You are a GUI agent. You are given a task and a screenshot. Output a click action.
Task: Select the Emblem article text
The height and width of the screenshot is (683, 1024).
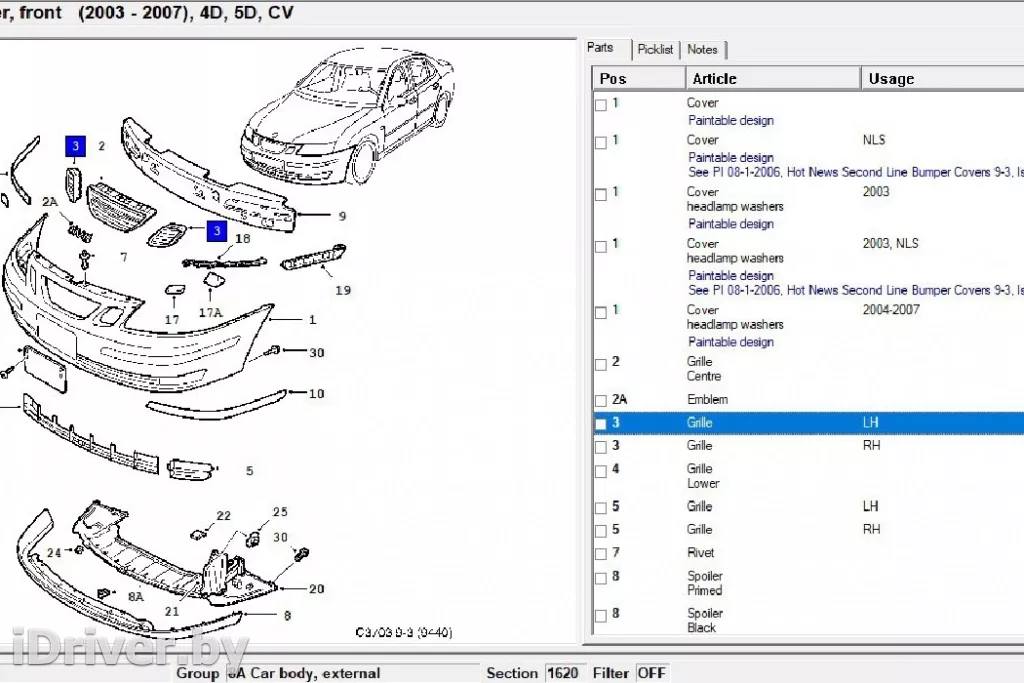[x=707, y=400]
